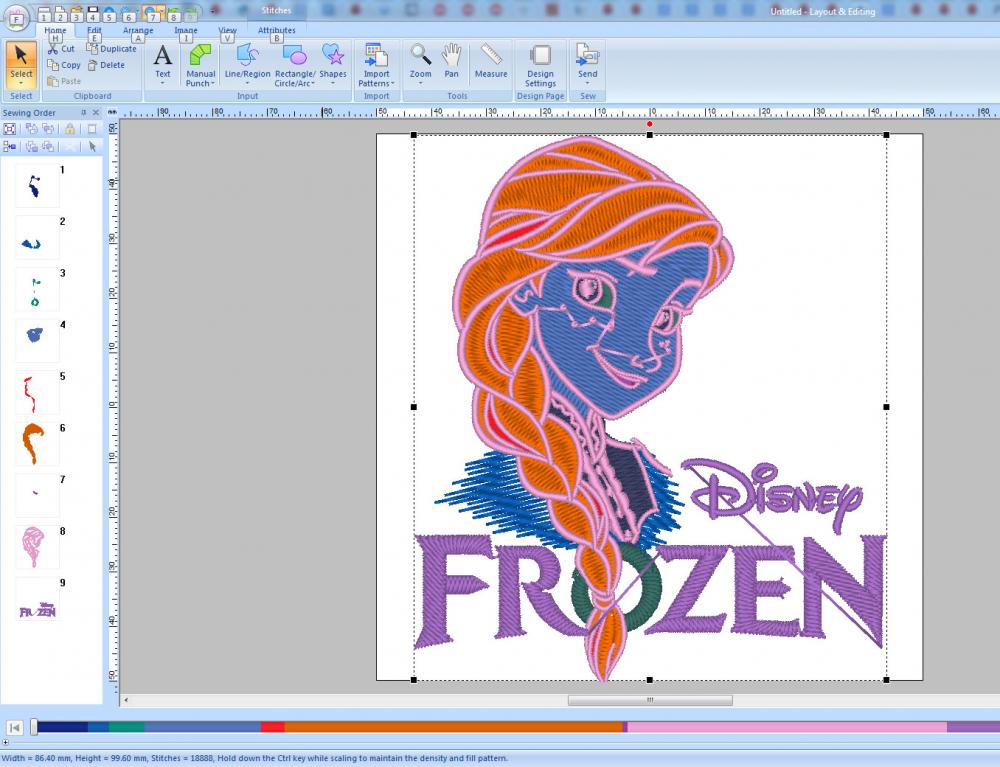Switch to the Attributes ribbon tab
The image size is (1000, 767).
(x=277, y=30)
